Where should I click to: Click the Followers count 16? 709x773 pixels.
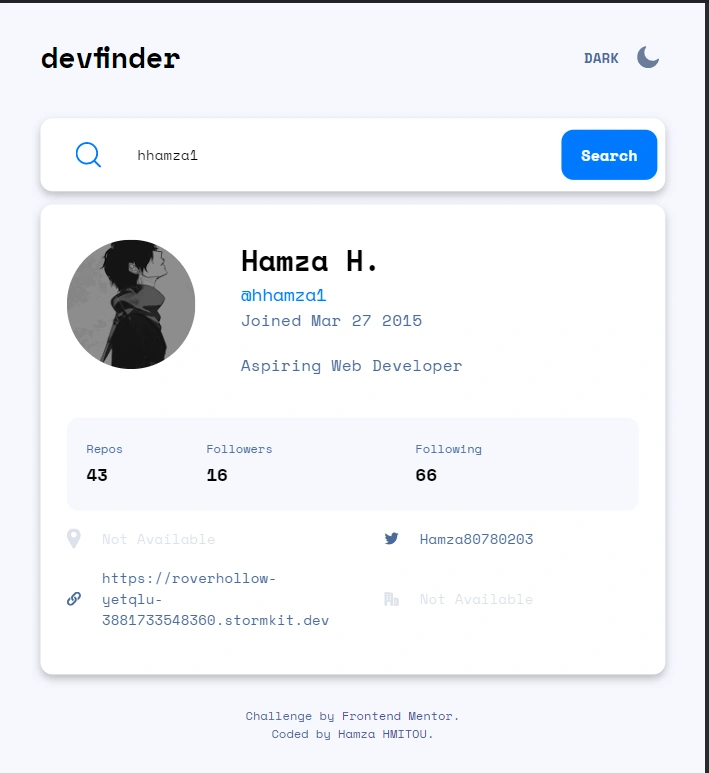[x=217, y=475]
